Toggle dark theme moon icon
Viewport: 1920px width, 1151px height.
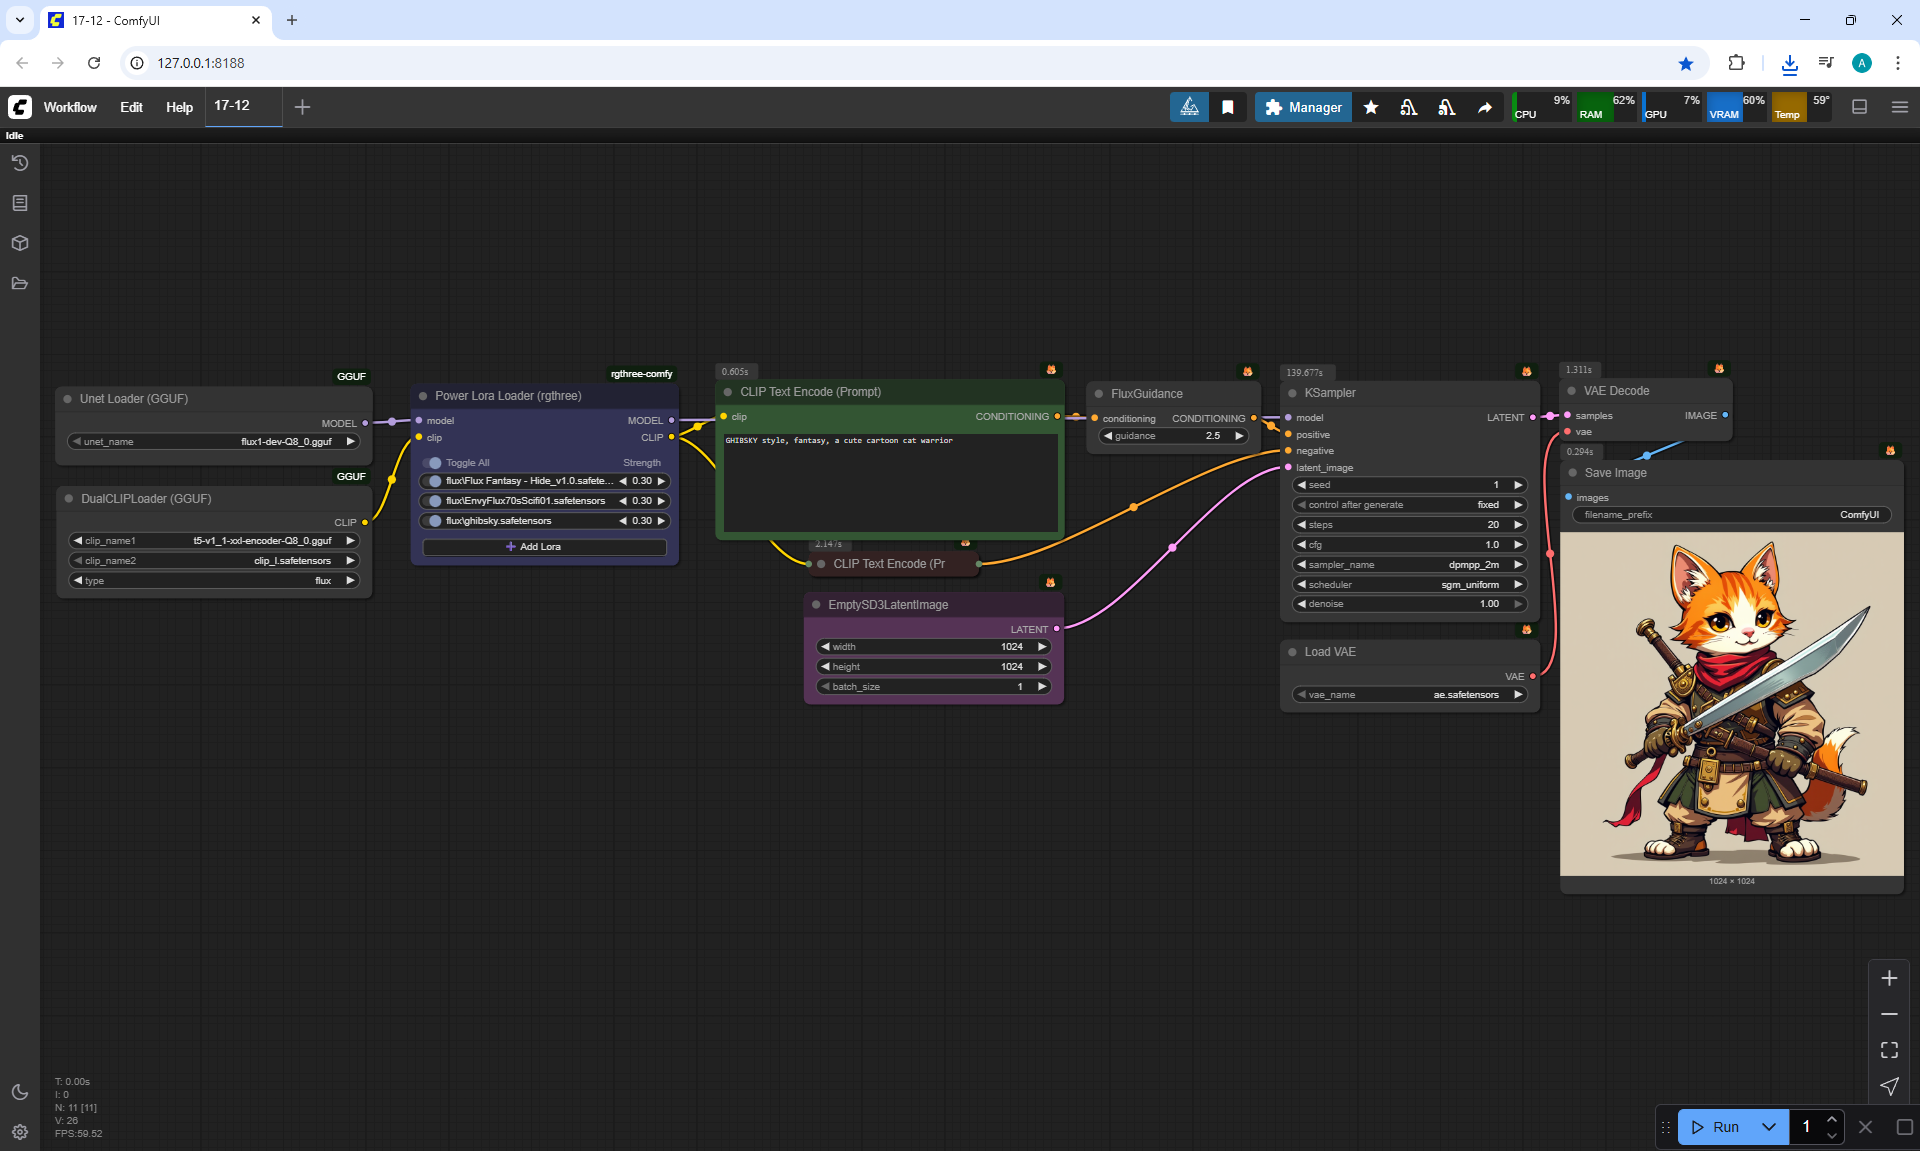(x=19, y=1092)
